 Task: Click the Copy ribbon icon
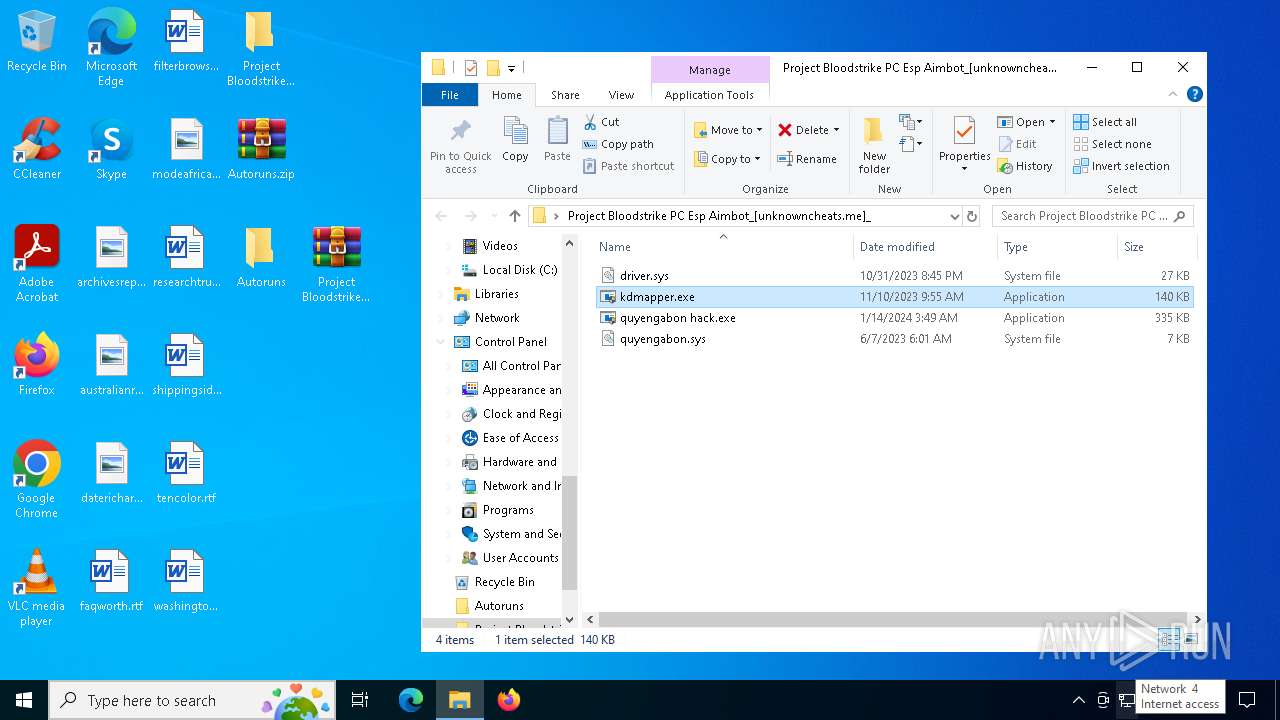(x=515, y=139)
